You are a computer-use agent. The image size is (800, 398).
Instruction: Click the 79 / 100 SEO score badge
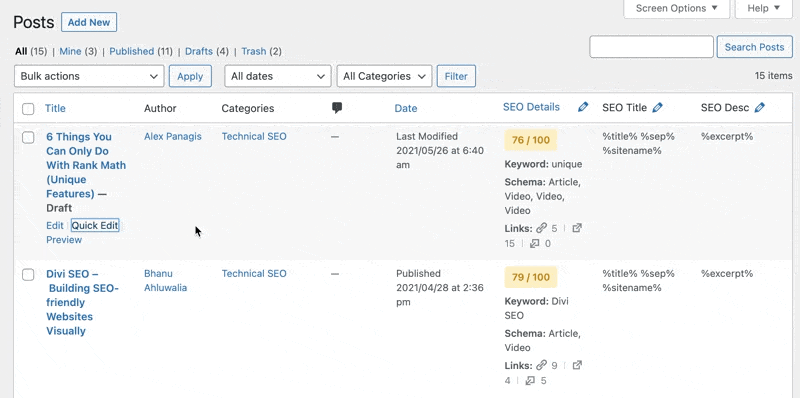point(531,278)
